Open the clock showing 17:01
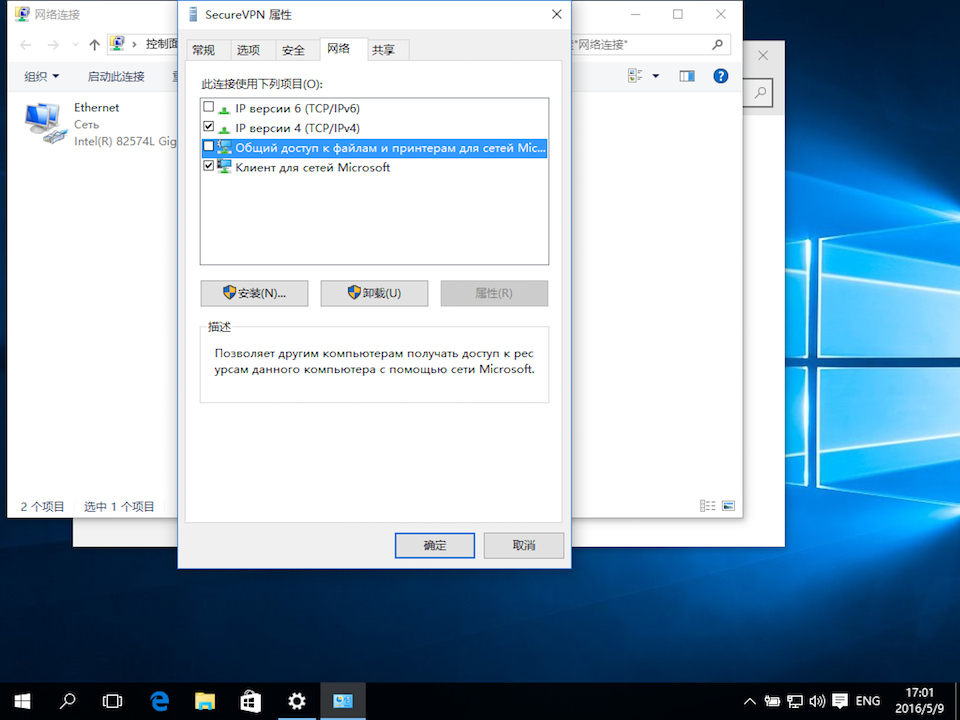 pyautogui.click(x=920, y=701)
